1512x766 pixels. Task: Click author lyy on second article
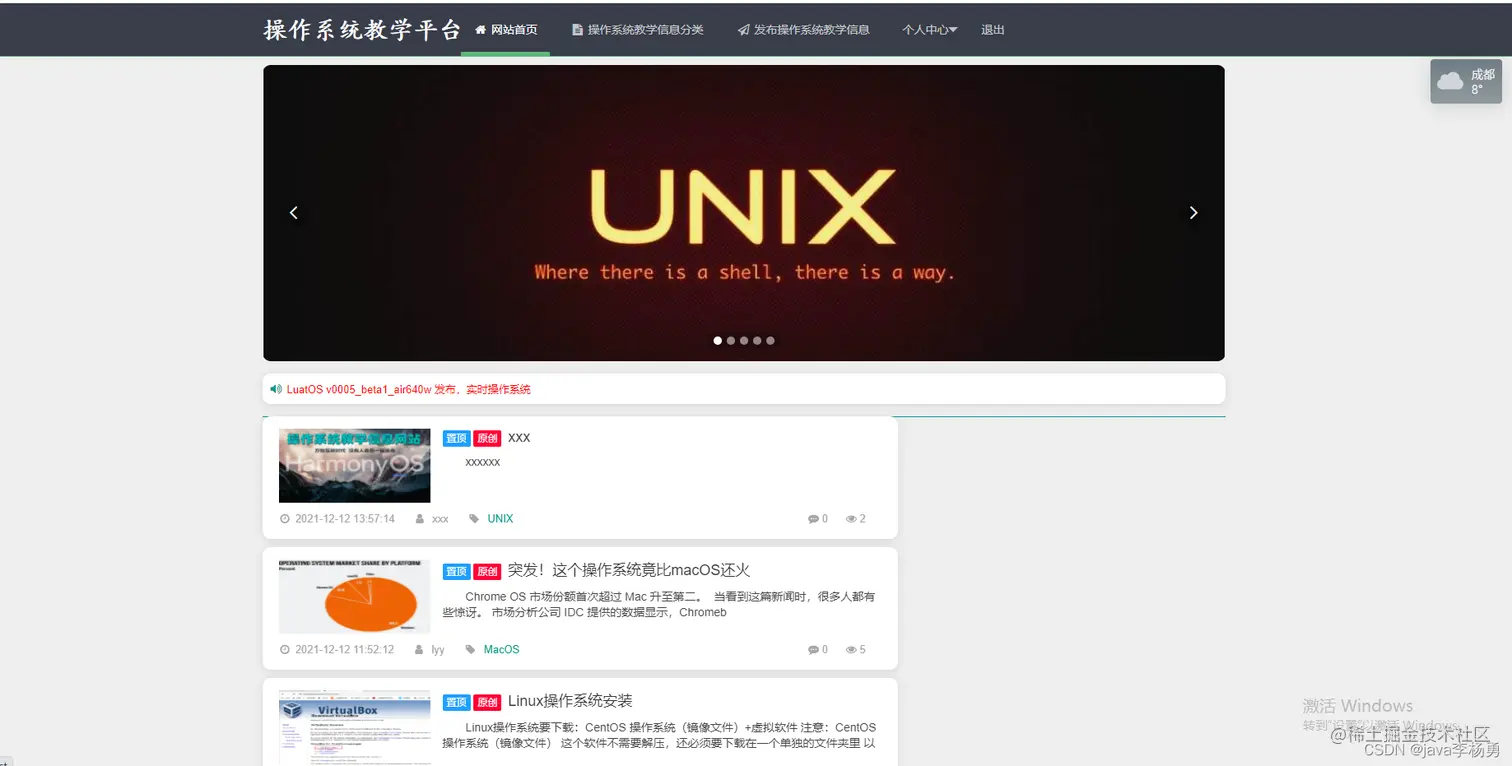[438, 650]
